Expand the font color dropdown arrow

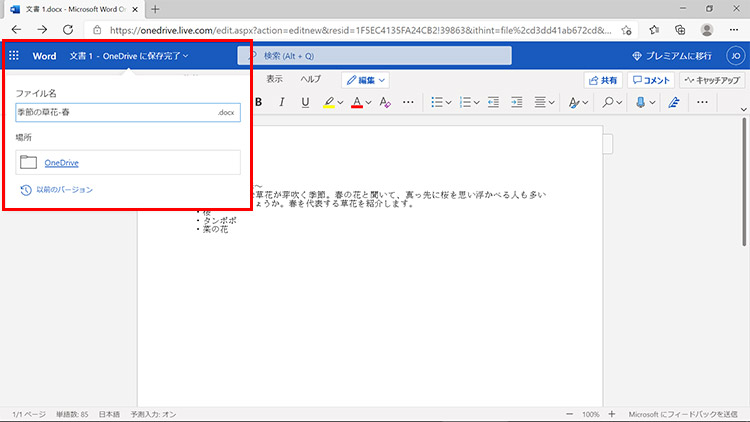coord(368,102)
